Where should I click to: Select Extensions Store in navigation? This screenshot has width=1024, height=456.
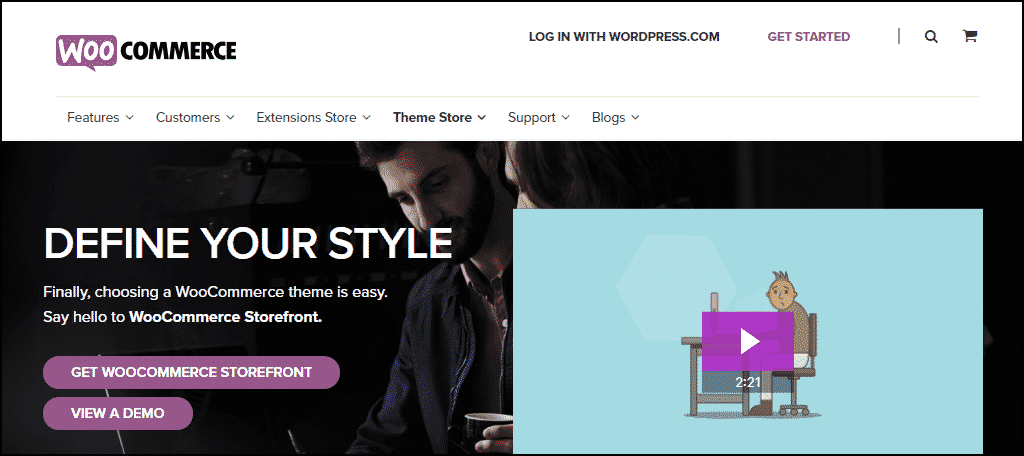306,118
